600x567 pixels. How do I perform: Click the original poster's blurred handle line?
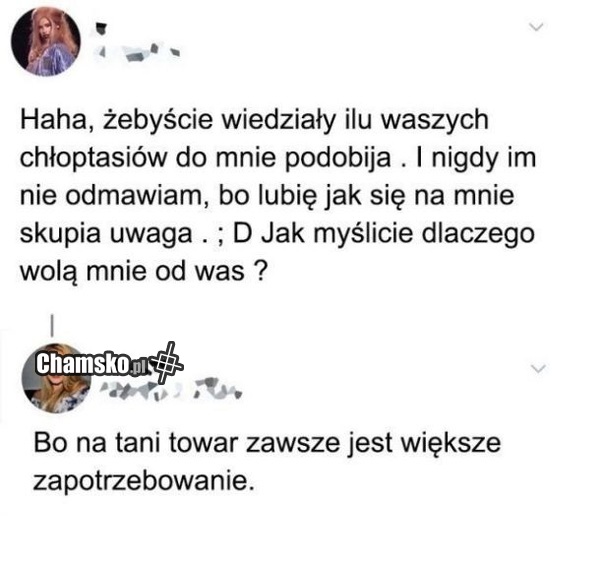pyautogui.click(x=137, y=52)
